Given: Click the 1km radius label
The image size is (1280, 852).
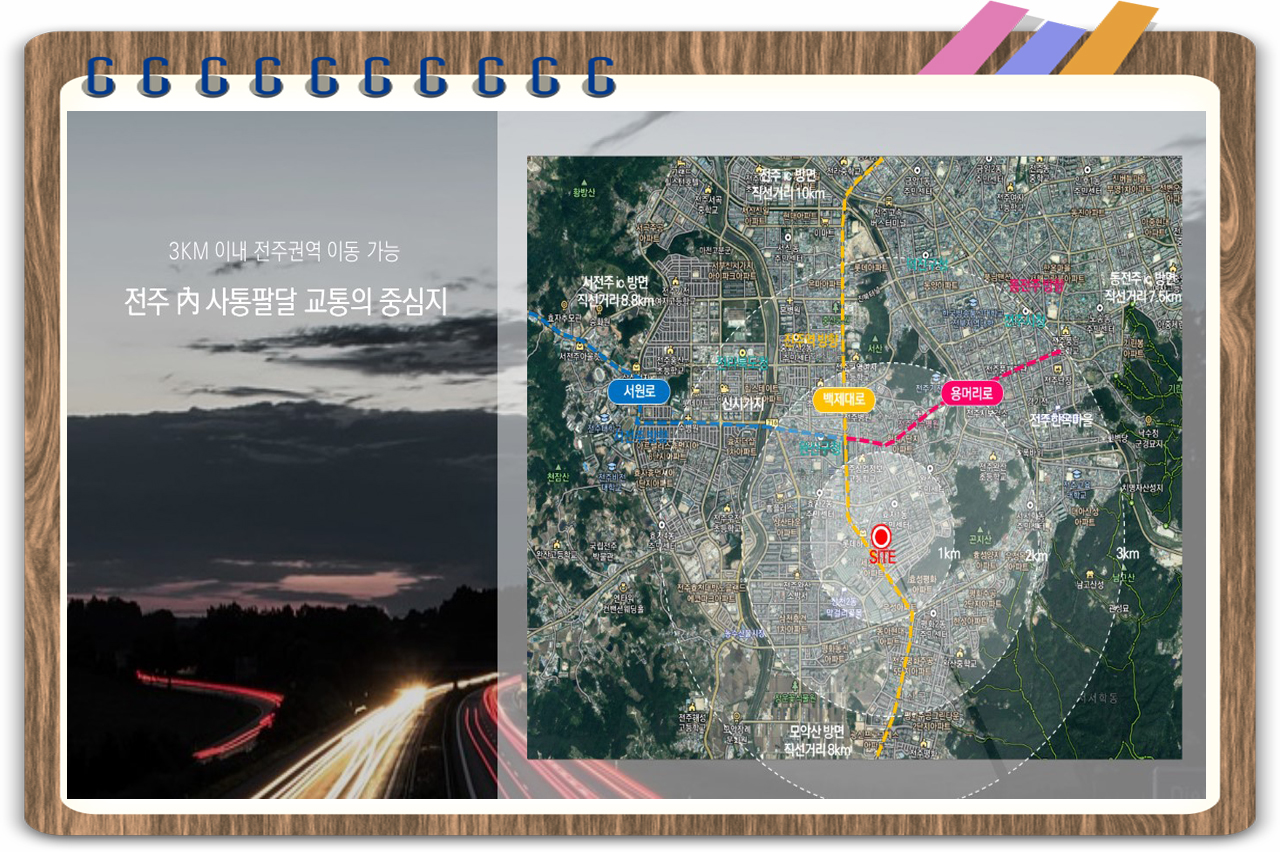Looking at the screenshot, I should [x=949, y=553].
